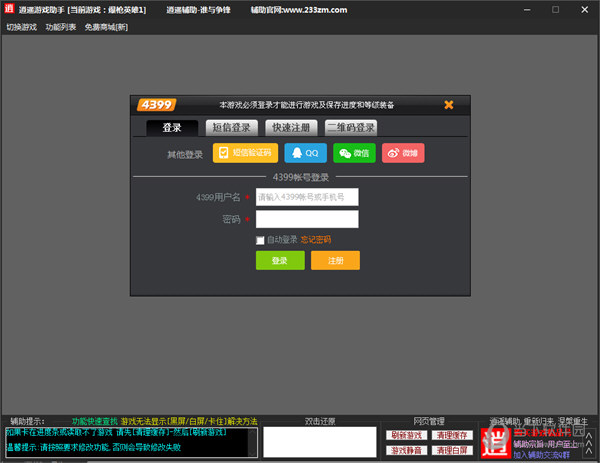Enable the 自动登录 auto-login checkbox
Viewport: 600px width, 463px height.
click(x=260, y=240)
